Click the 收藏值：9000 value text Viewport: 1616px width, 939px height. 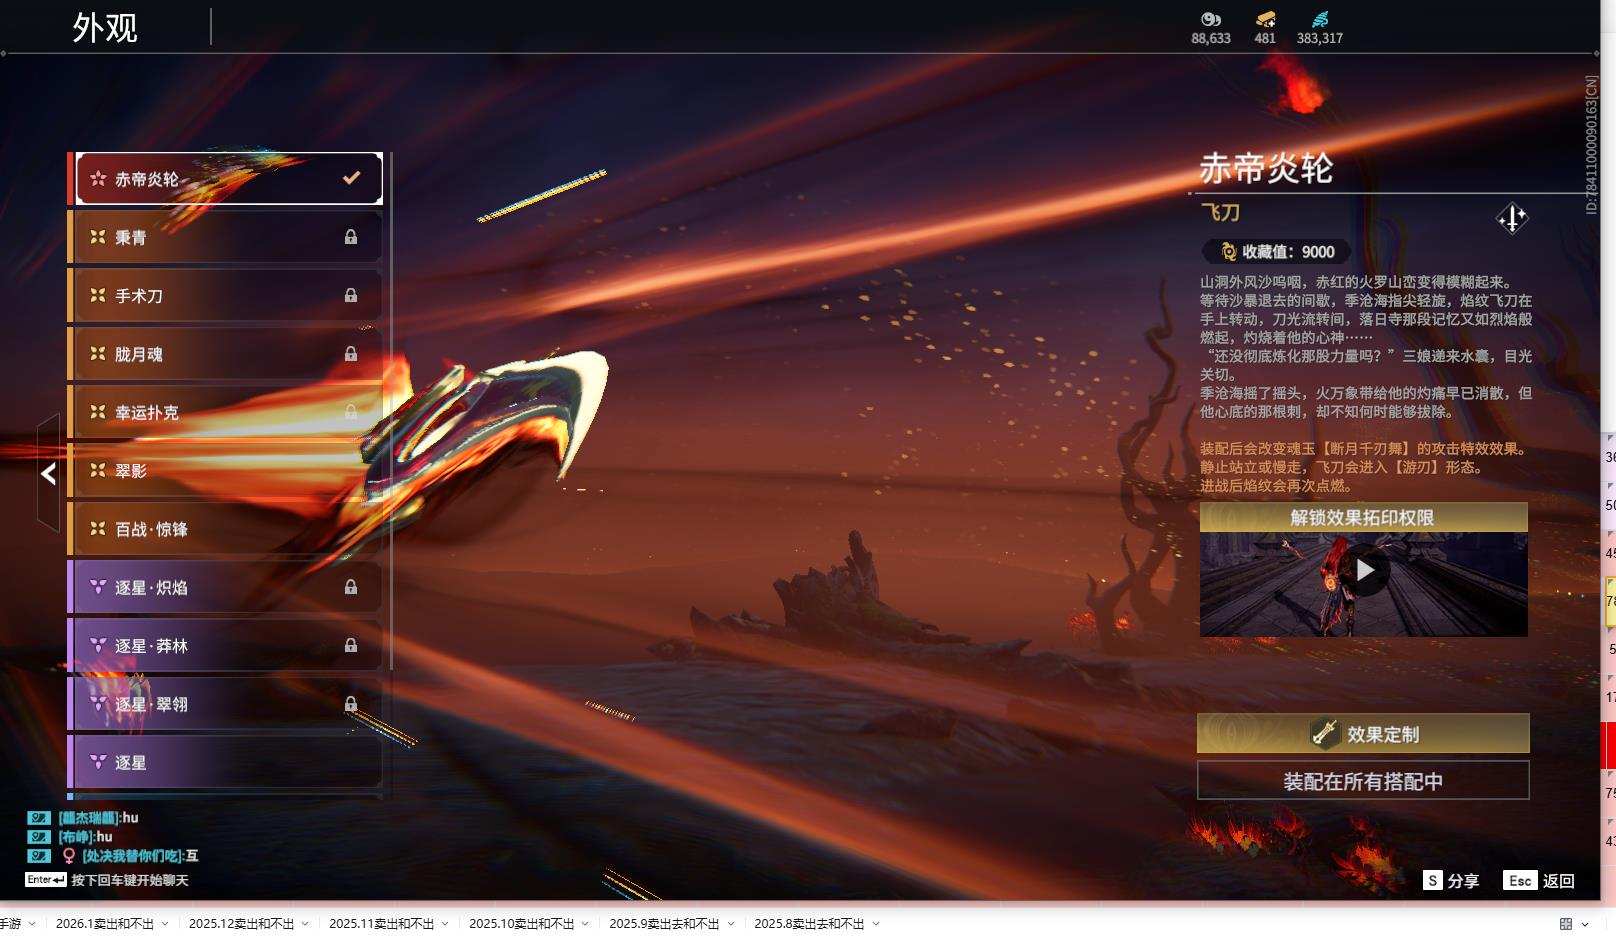[x=1288, y=252]
